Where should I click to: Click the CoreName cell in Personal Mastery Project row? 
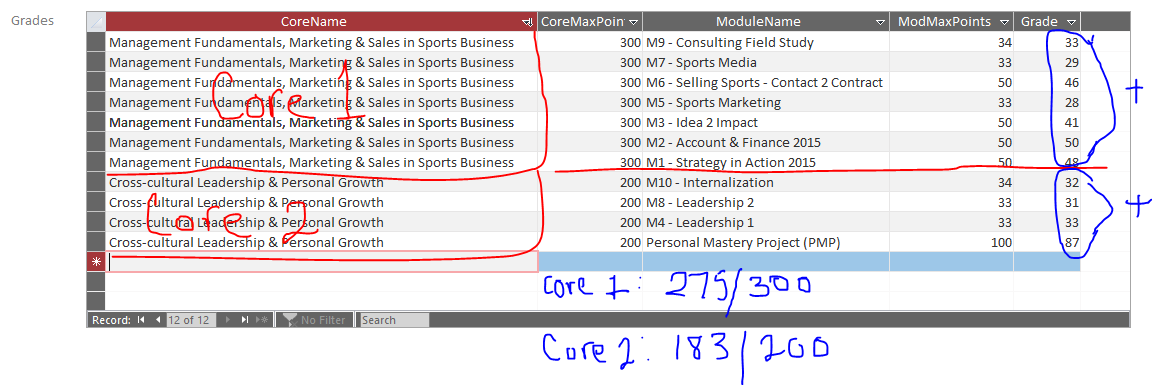[x=322, y=242]
